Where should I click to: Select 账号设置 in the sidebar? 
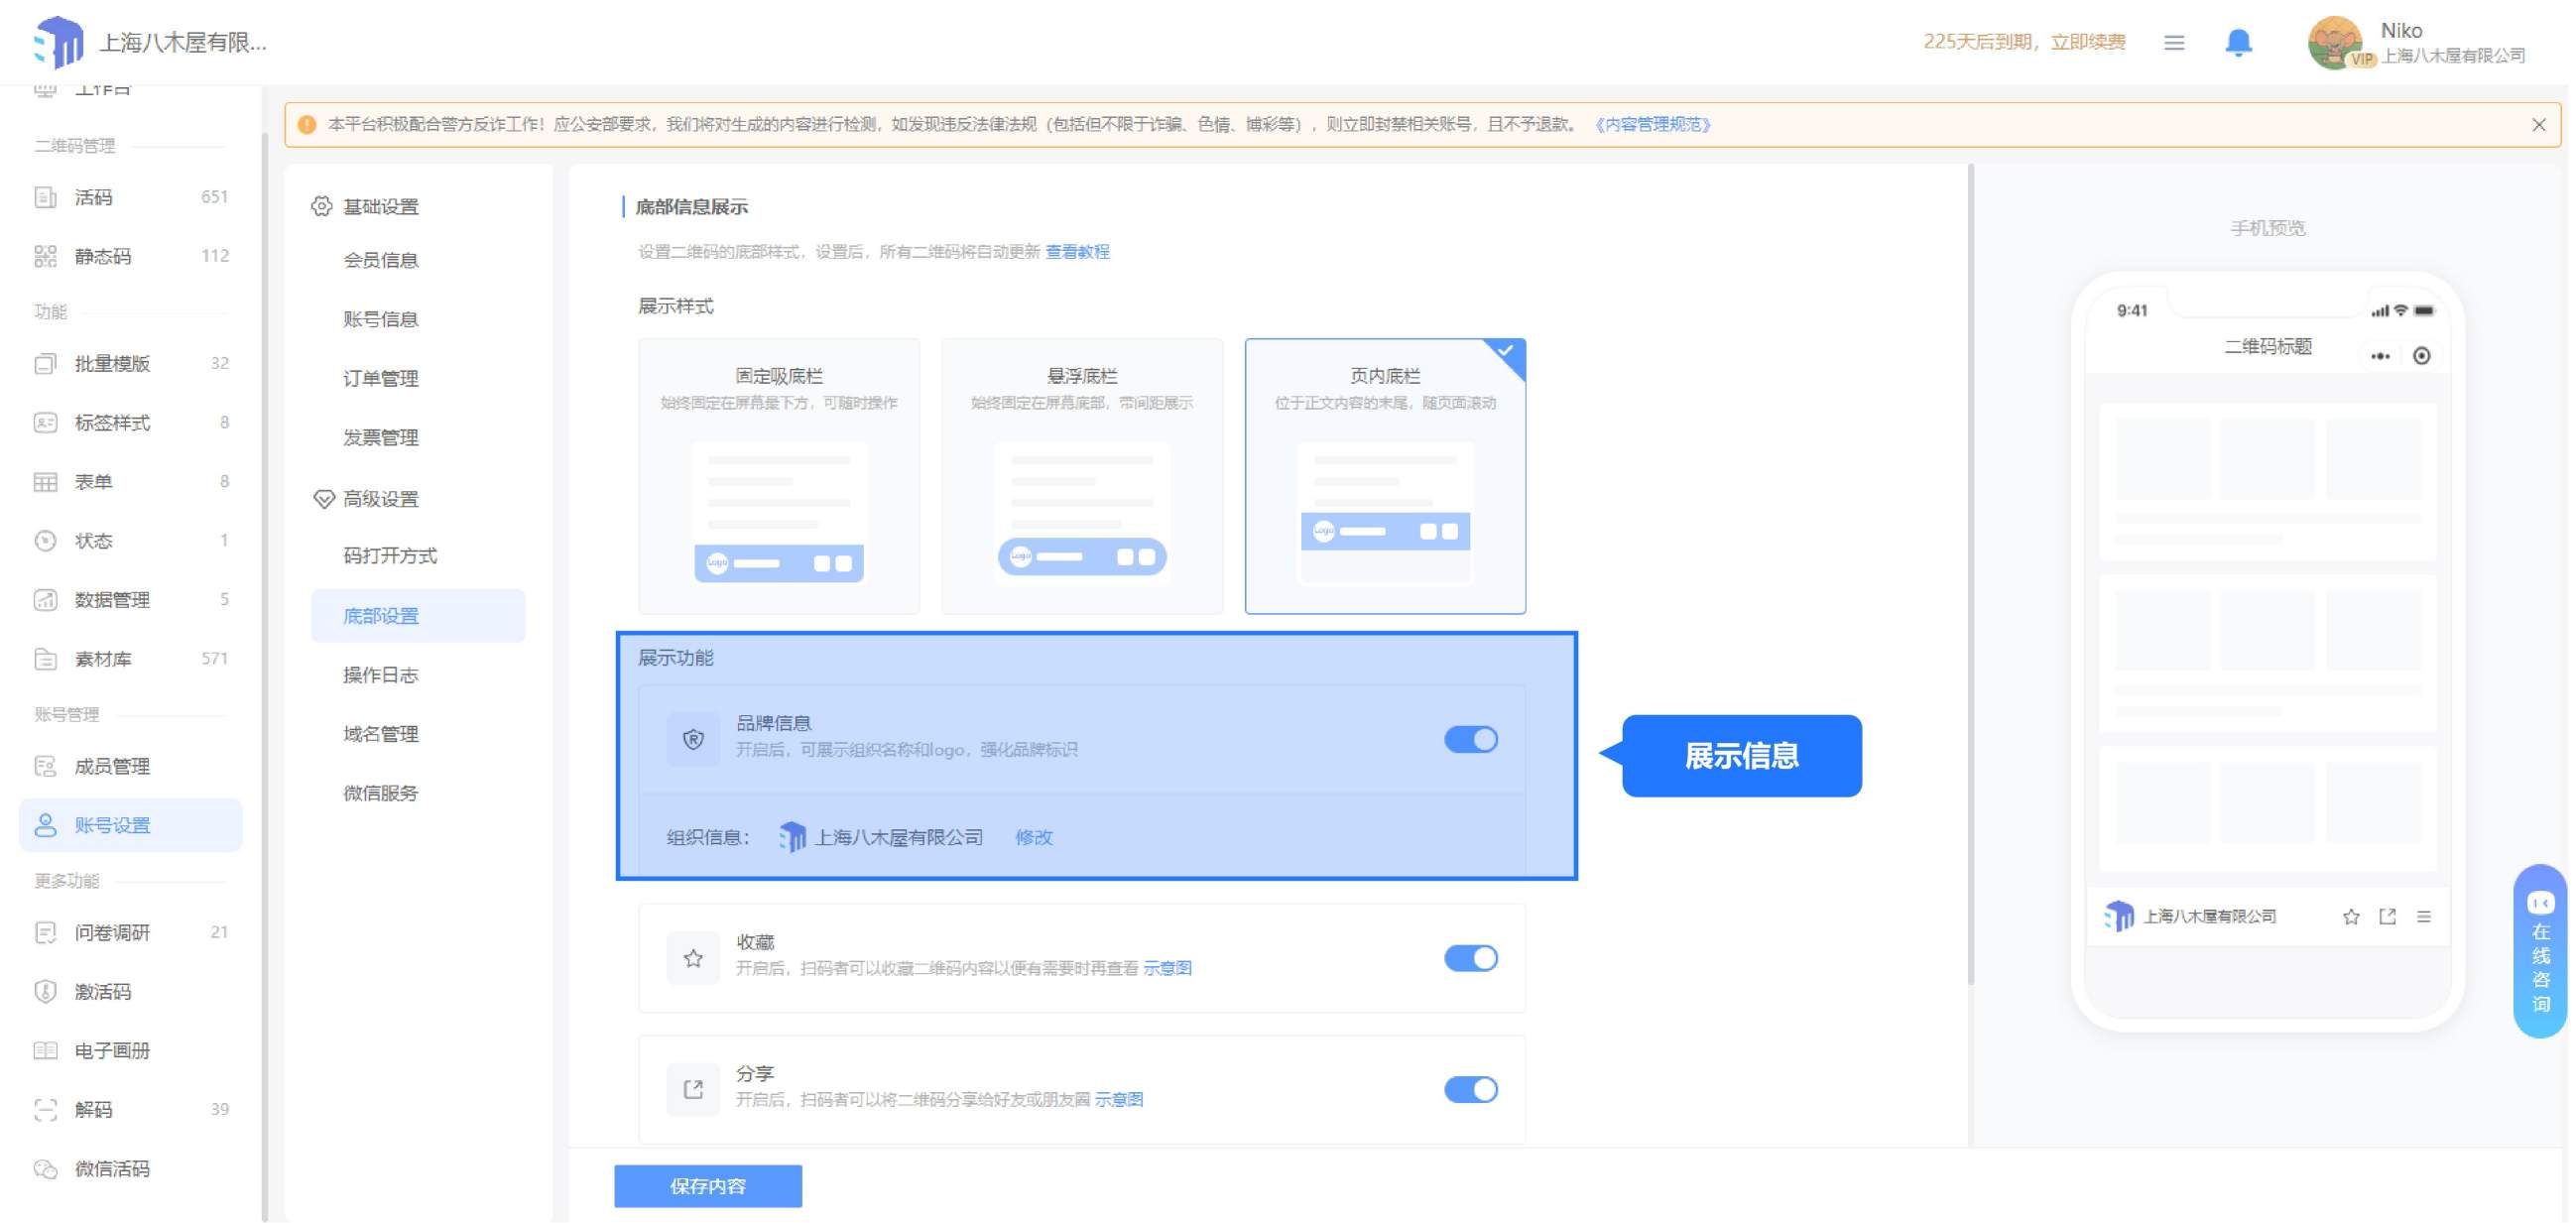coord(130,825)
